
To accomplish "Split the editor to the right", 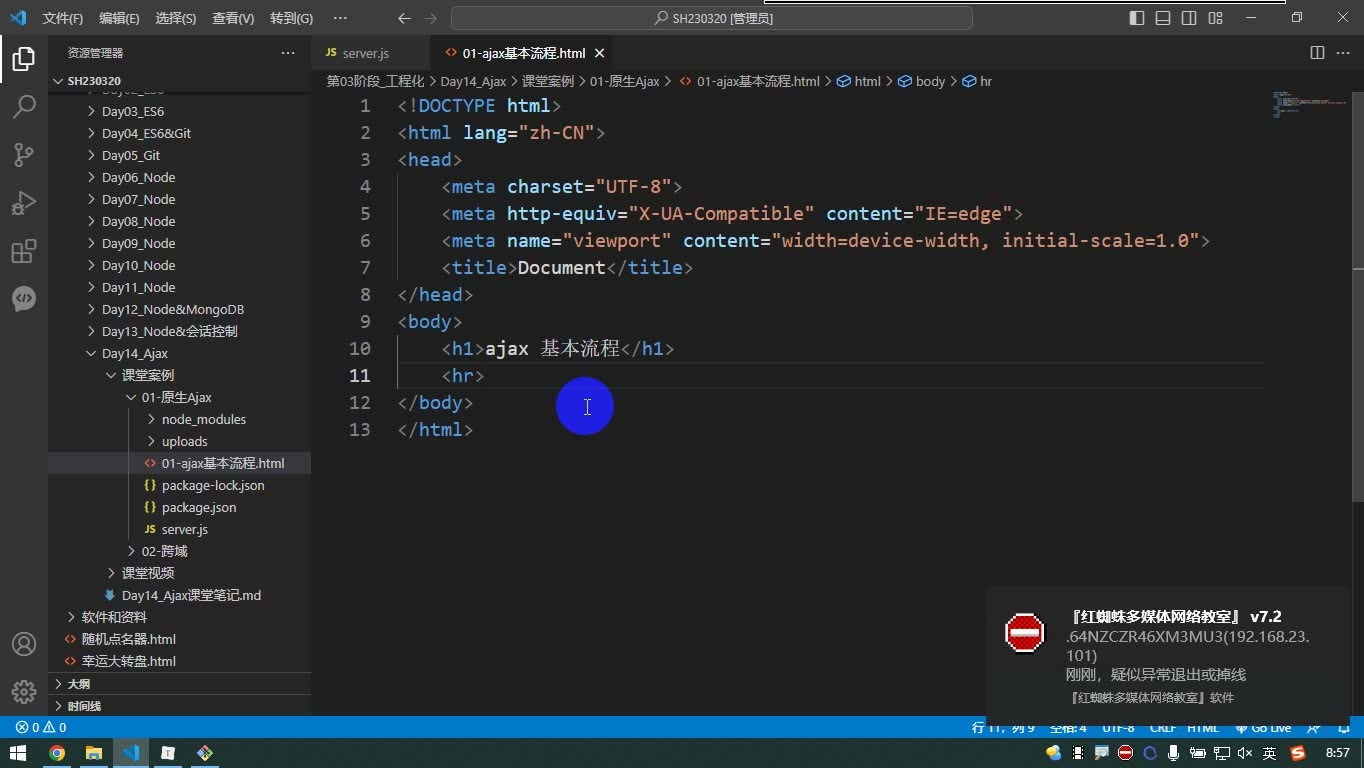I will click(x=1317, y=53).
